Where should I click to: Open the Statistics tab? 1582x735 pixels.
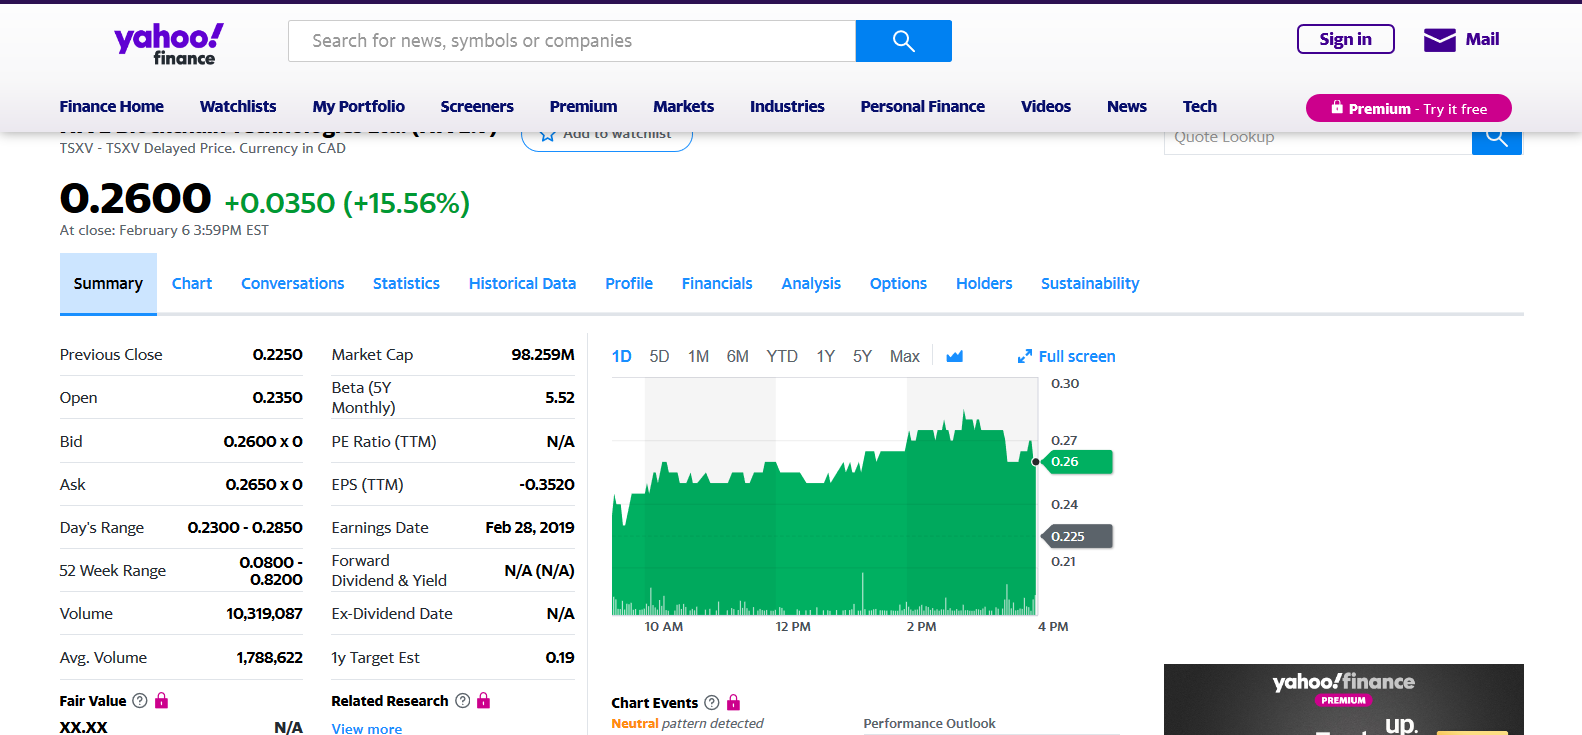click(406, 284)
